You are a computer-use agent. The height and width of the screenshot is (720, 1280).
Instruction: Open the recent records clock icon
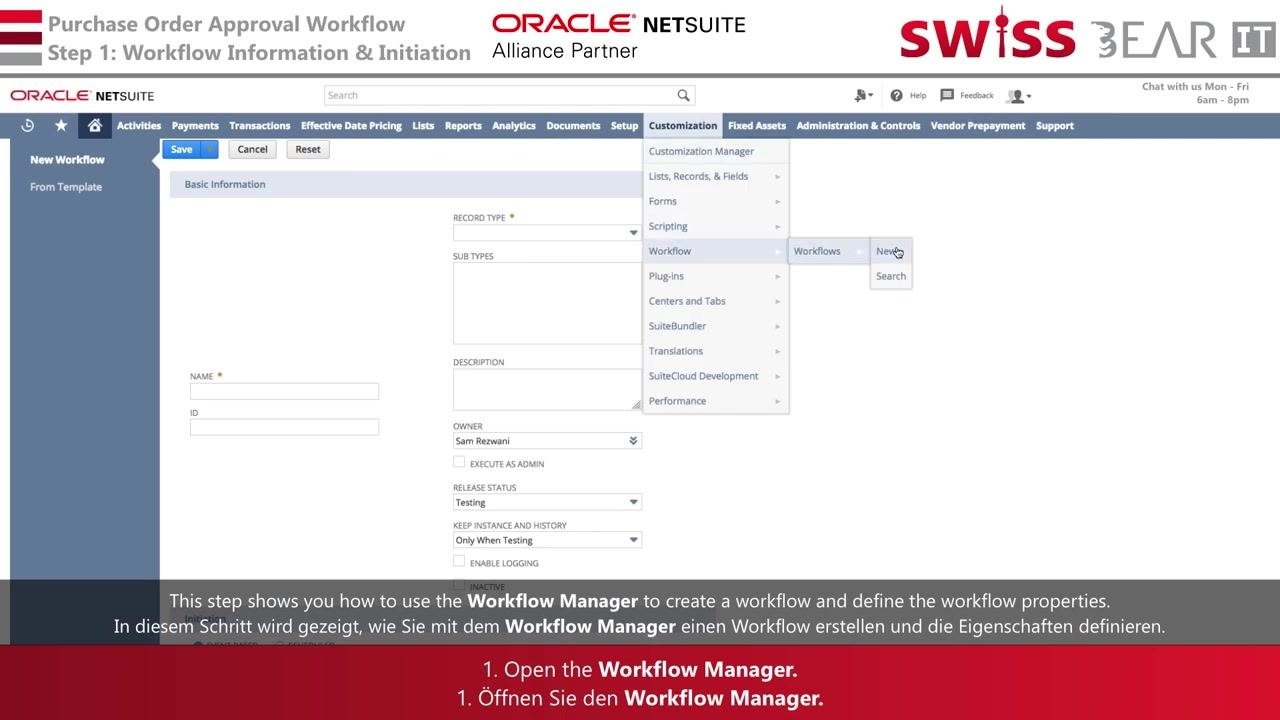coord(28,126)
